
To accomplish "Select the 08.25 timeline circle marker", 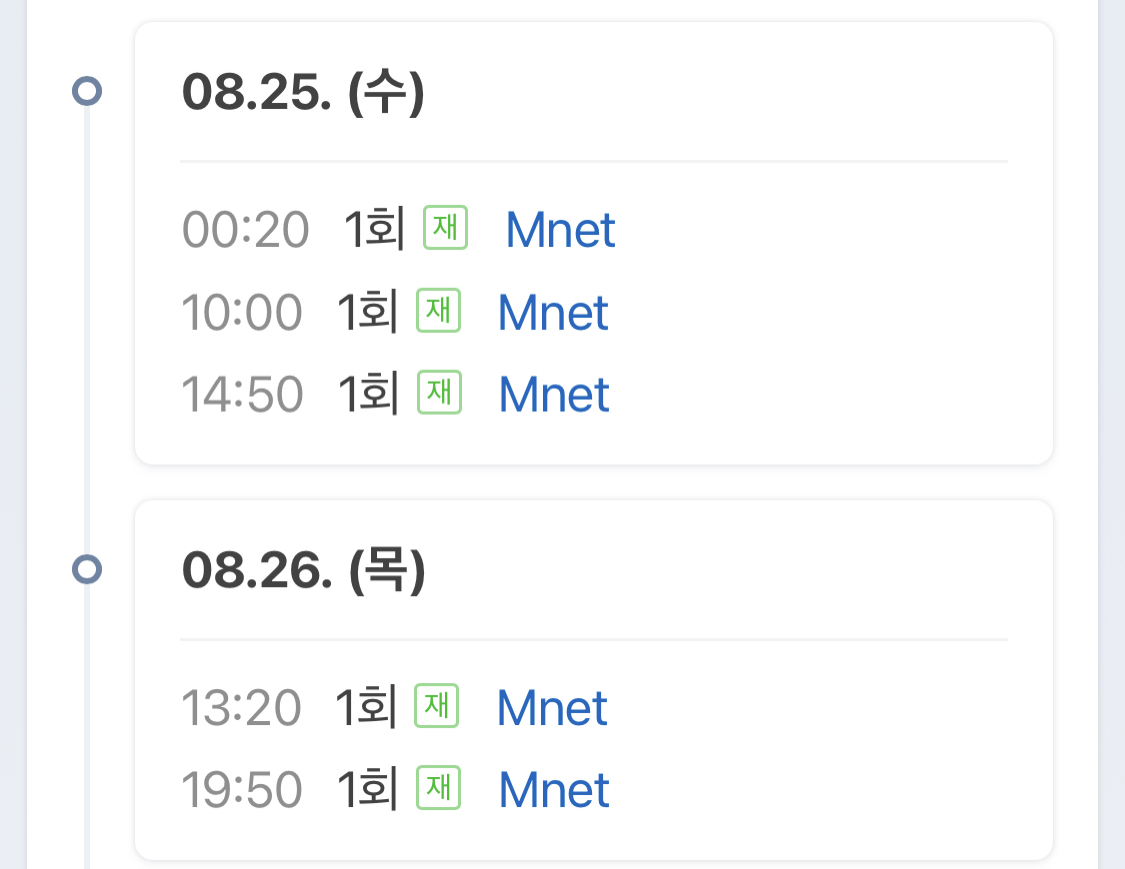I will pos(88,93).
